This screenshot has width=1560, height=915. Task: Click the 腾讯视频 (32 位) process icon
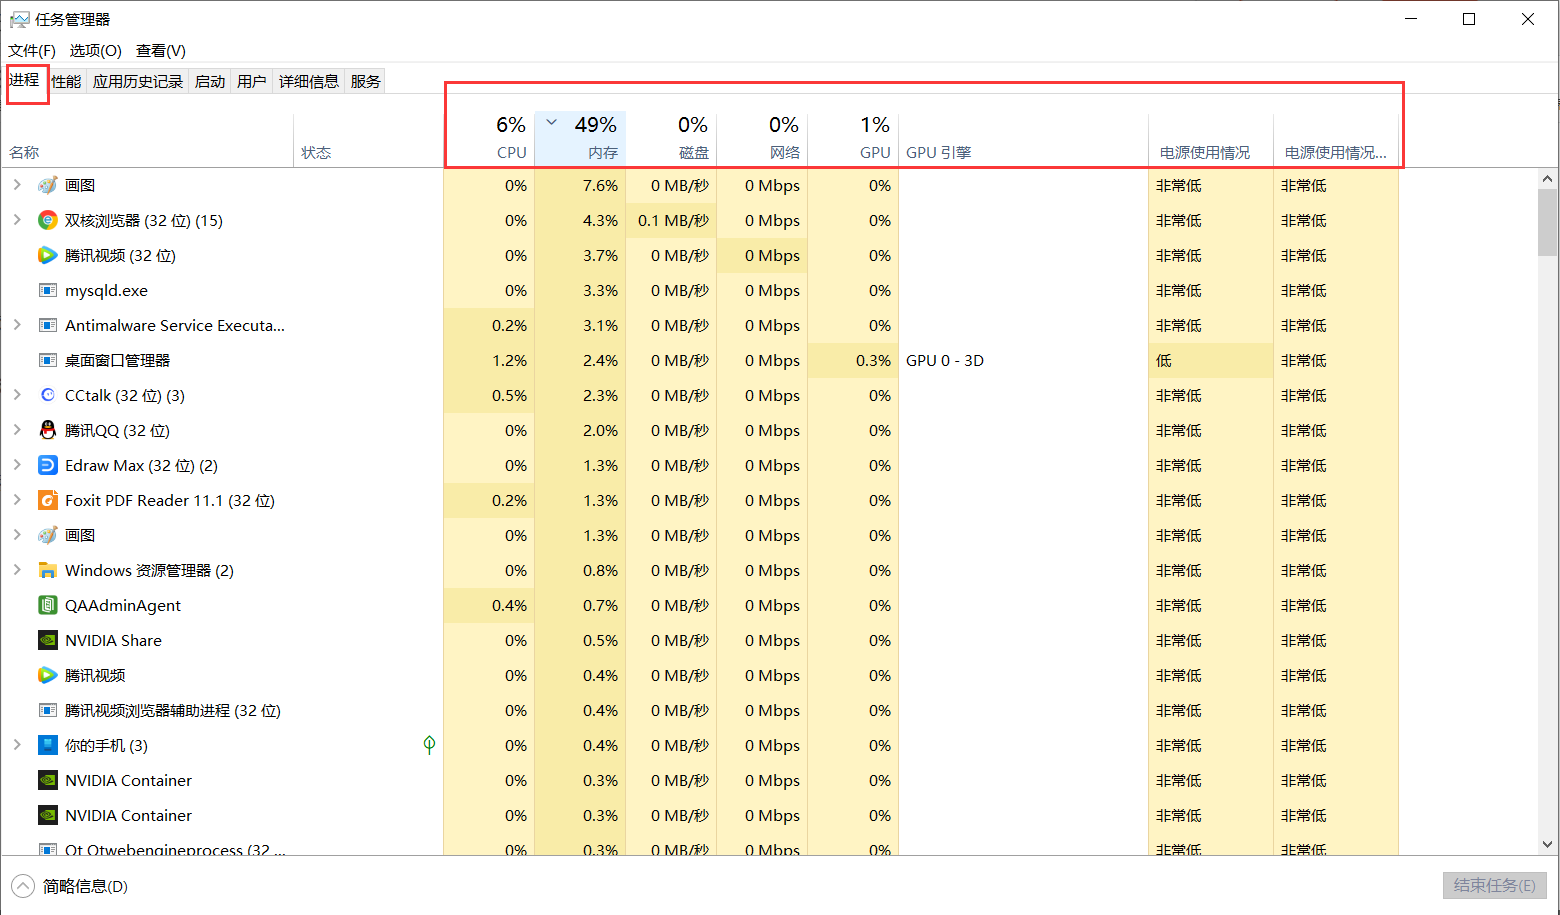click(x=47, y=255)
